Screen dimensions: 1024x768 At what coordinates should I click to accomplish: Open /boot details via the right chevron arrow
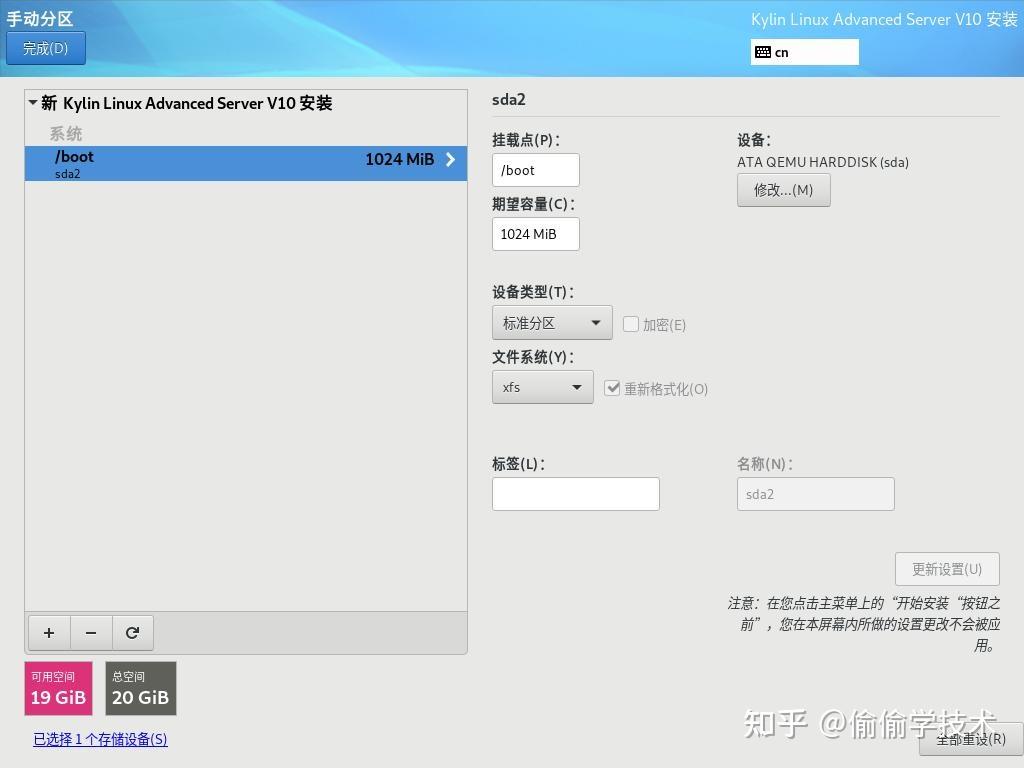click(449, 159)
